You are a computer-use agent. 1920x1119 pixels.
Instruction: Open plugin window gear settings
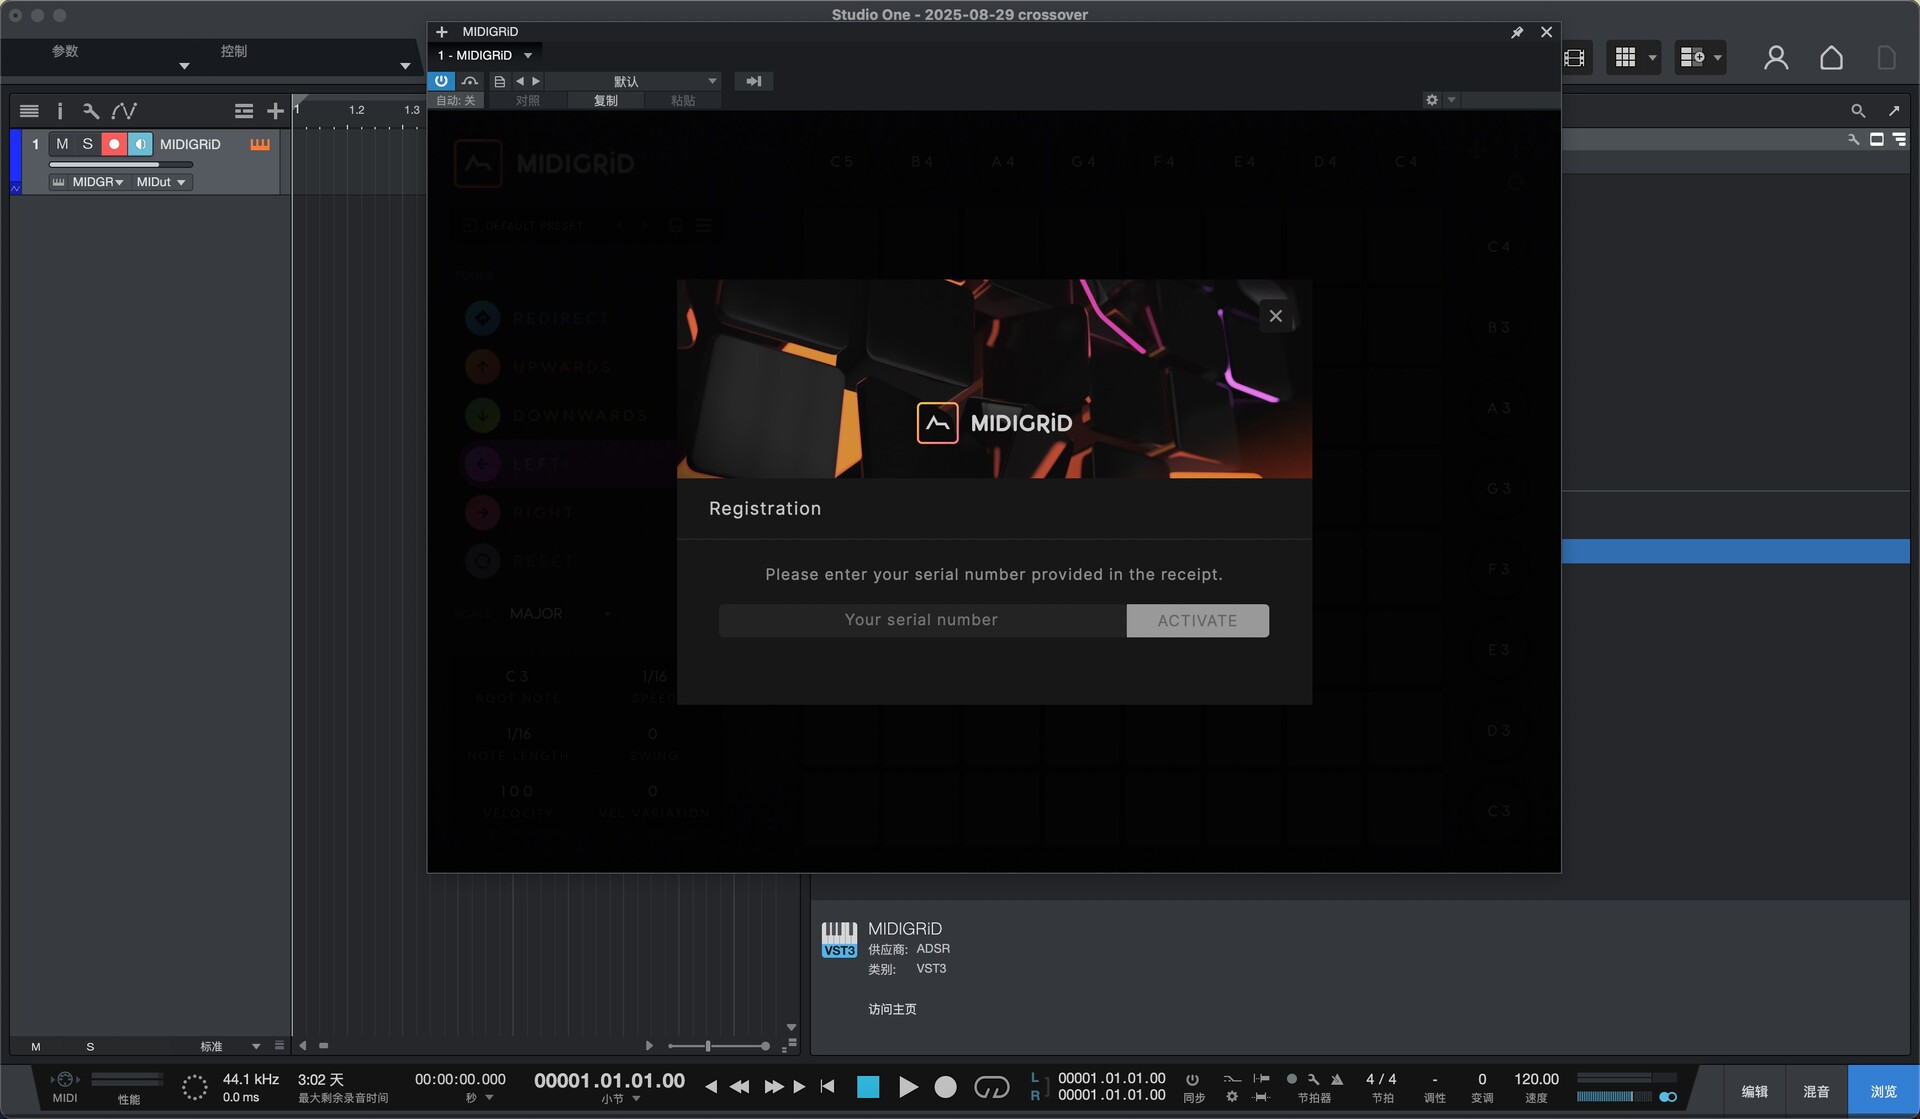(1432, 100)
